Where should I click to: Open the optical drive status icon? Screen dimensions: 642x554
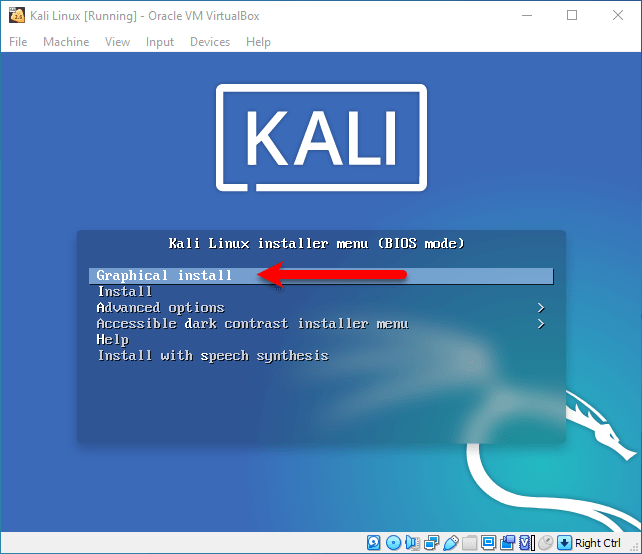(x=393, y=543)
